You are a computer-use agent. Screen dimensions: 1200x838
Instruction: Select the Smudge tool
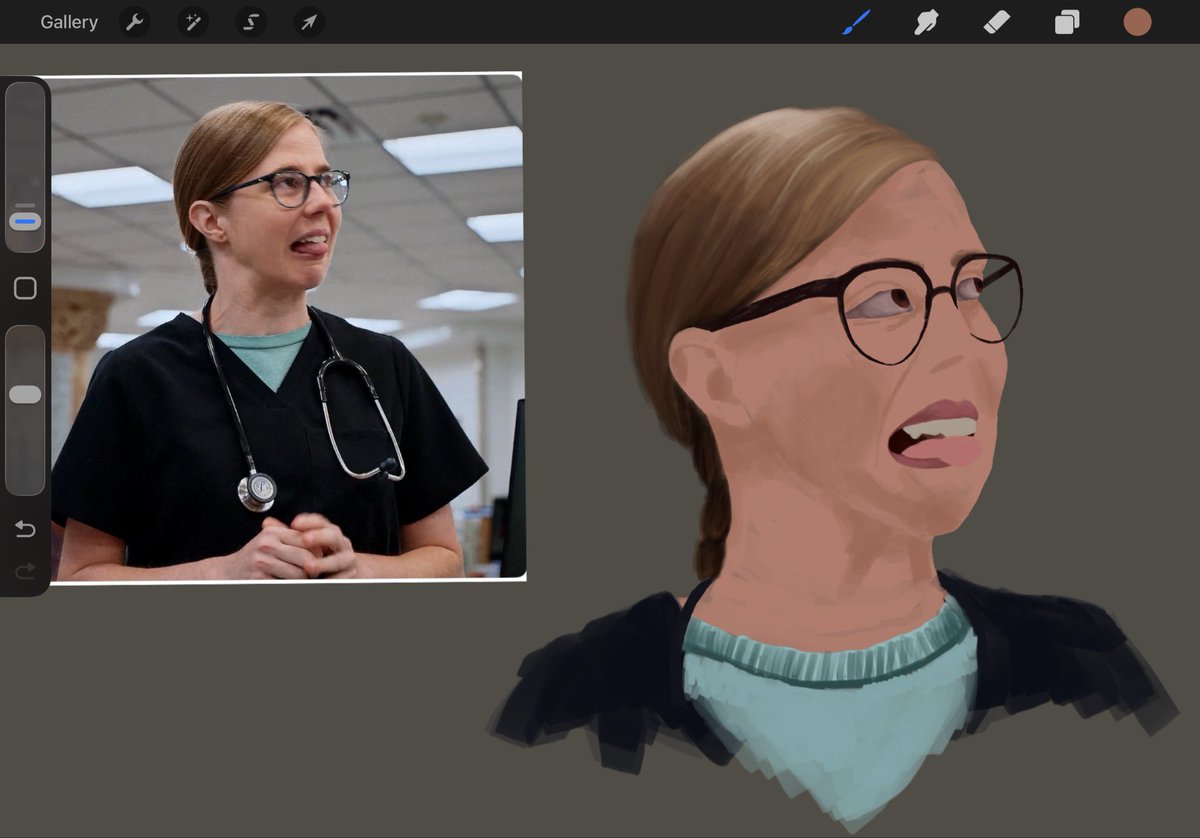(926, 22)
